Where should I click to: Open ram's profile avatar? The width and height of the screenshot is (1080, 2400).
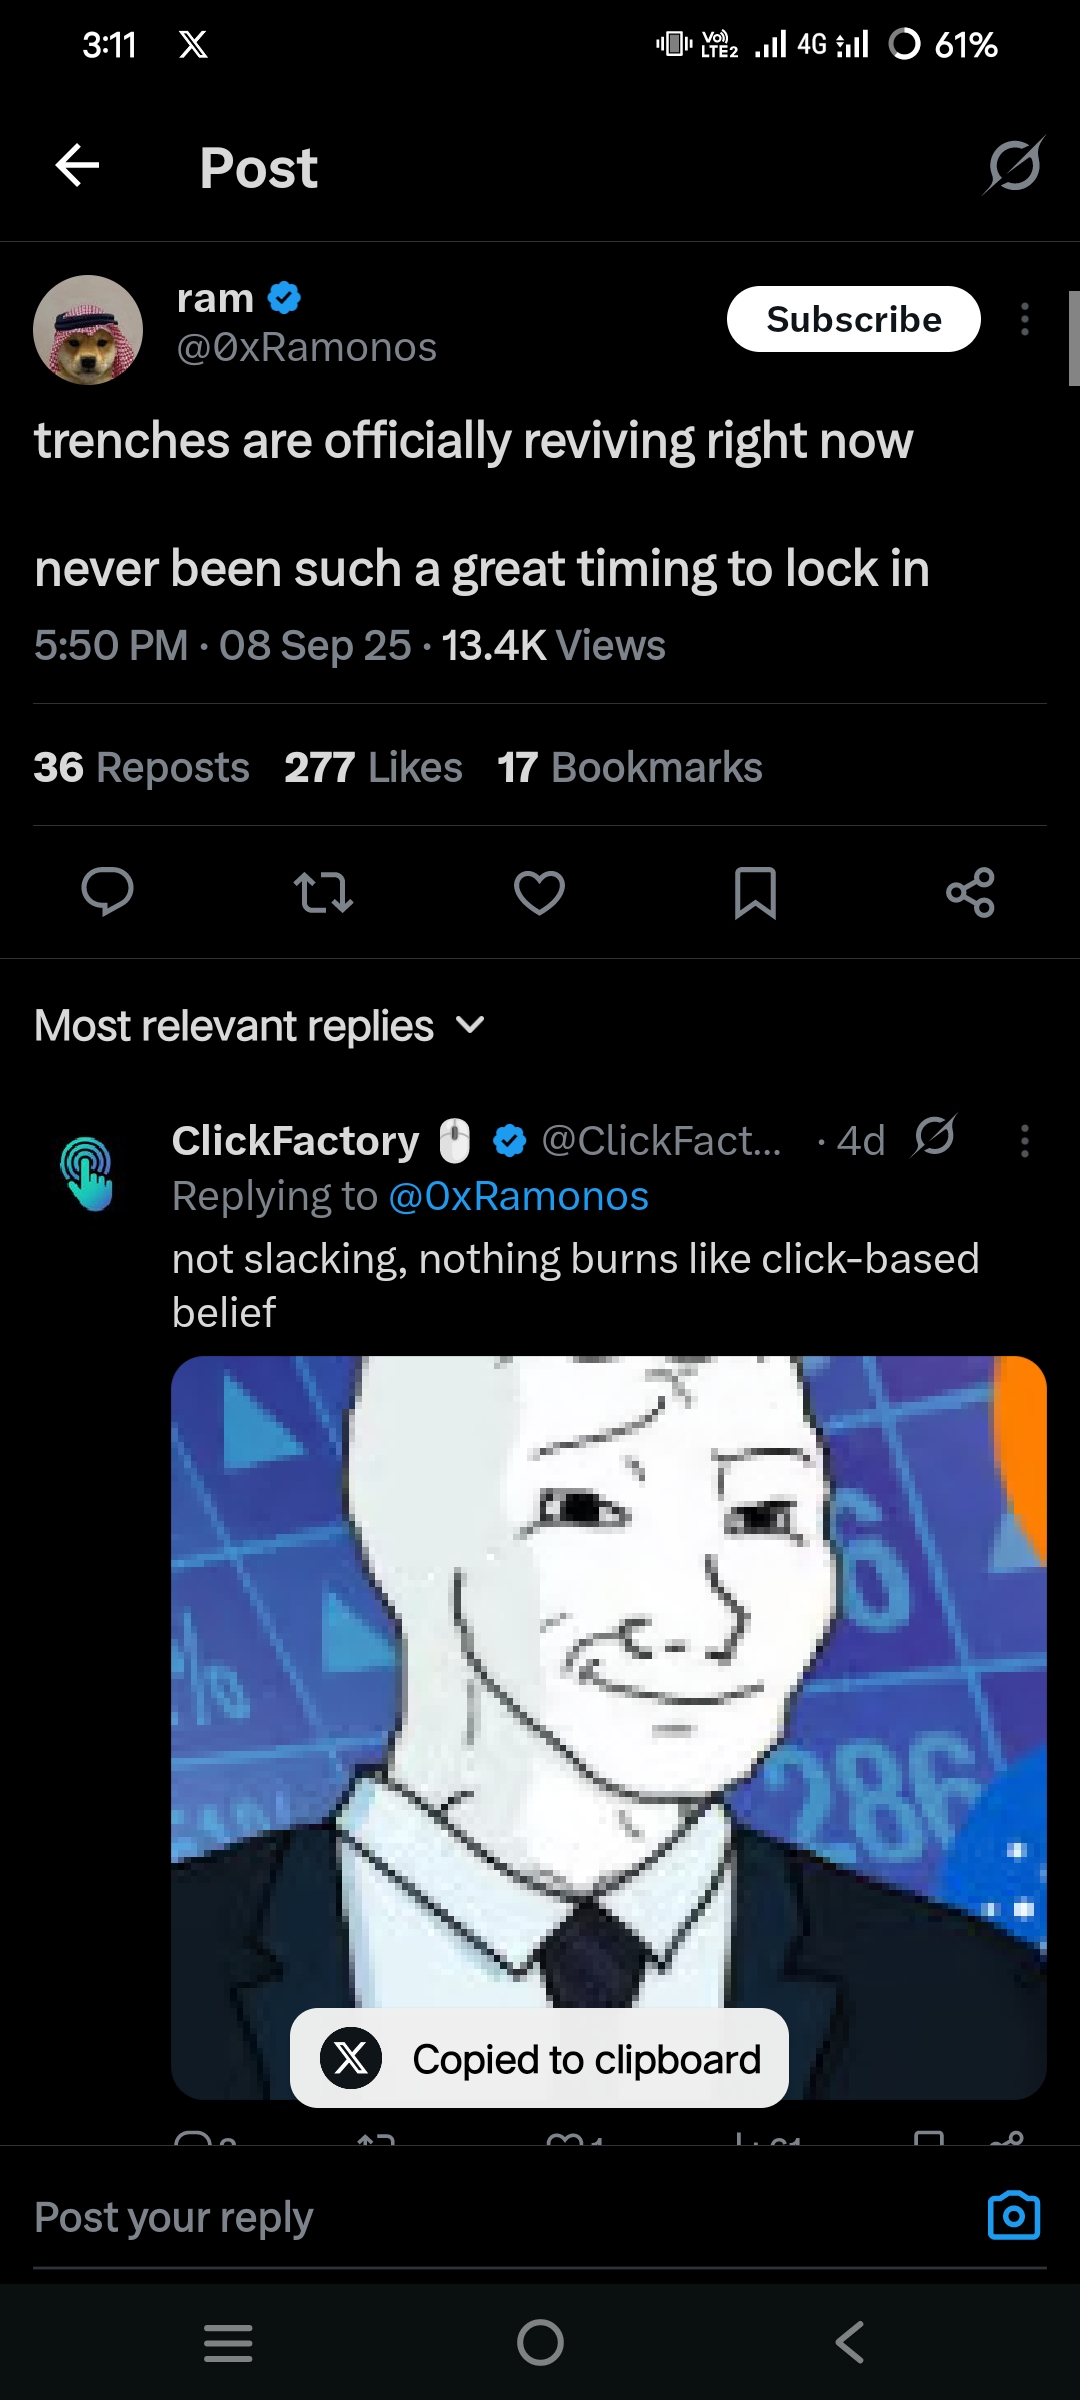88,330
